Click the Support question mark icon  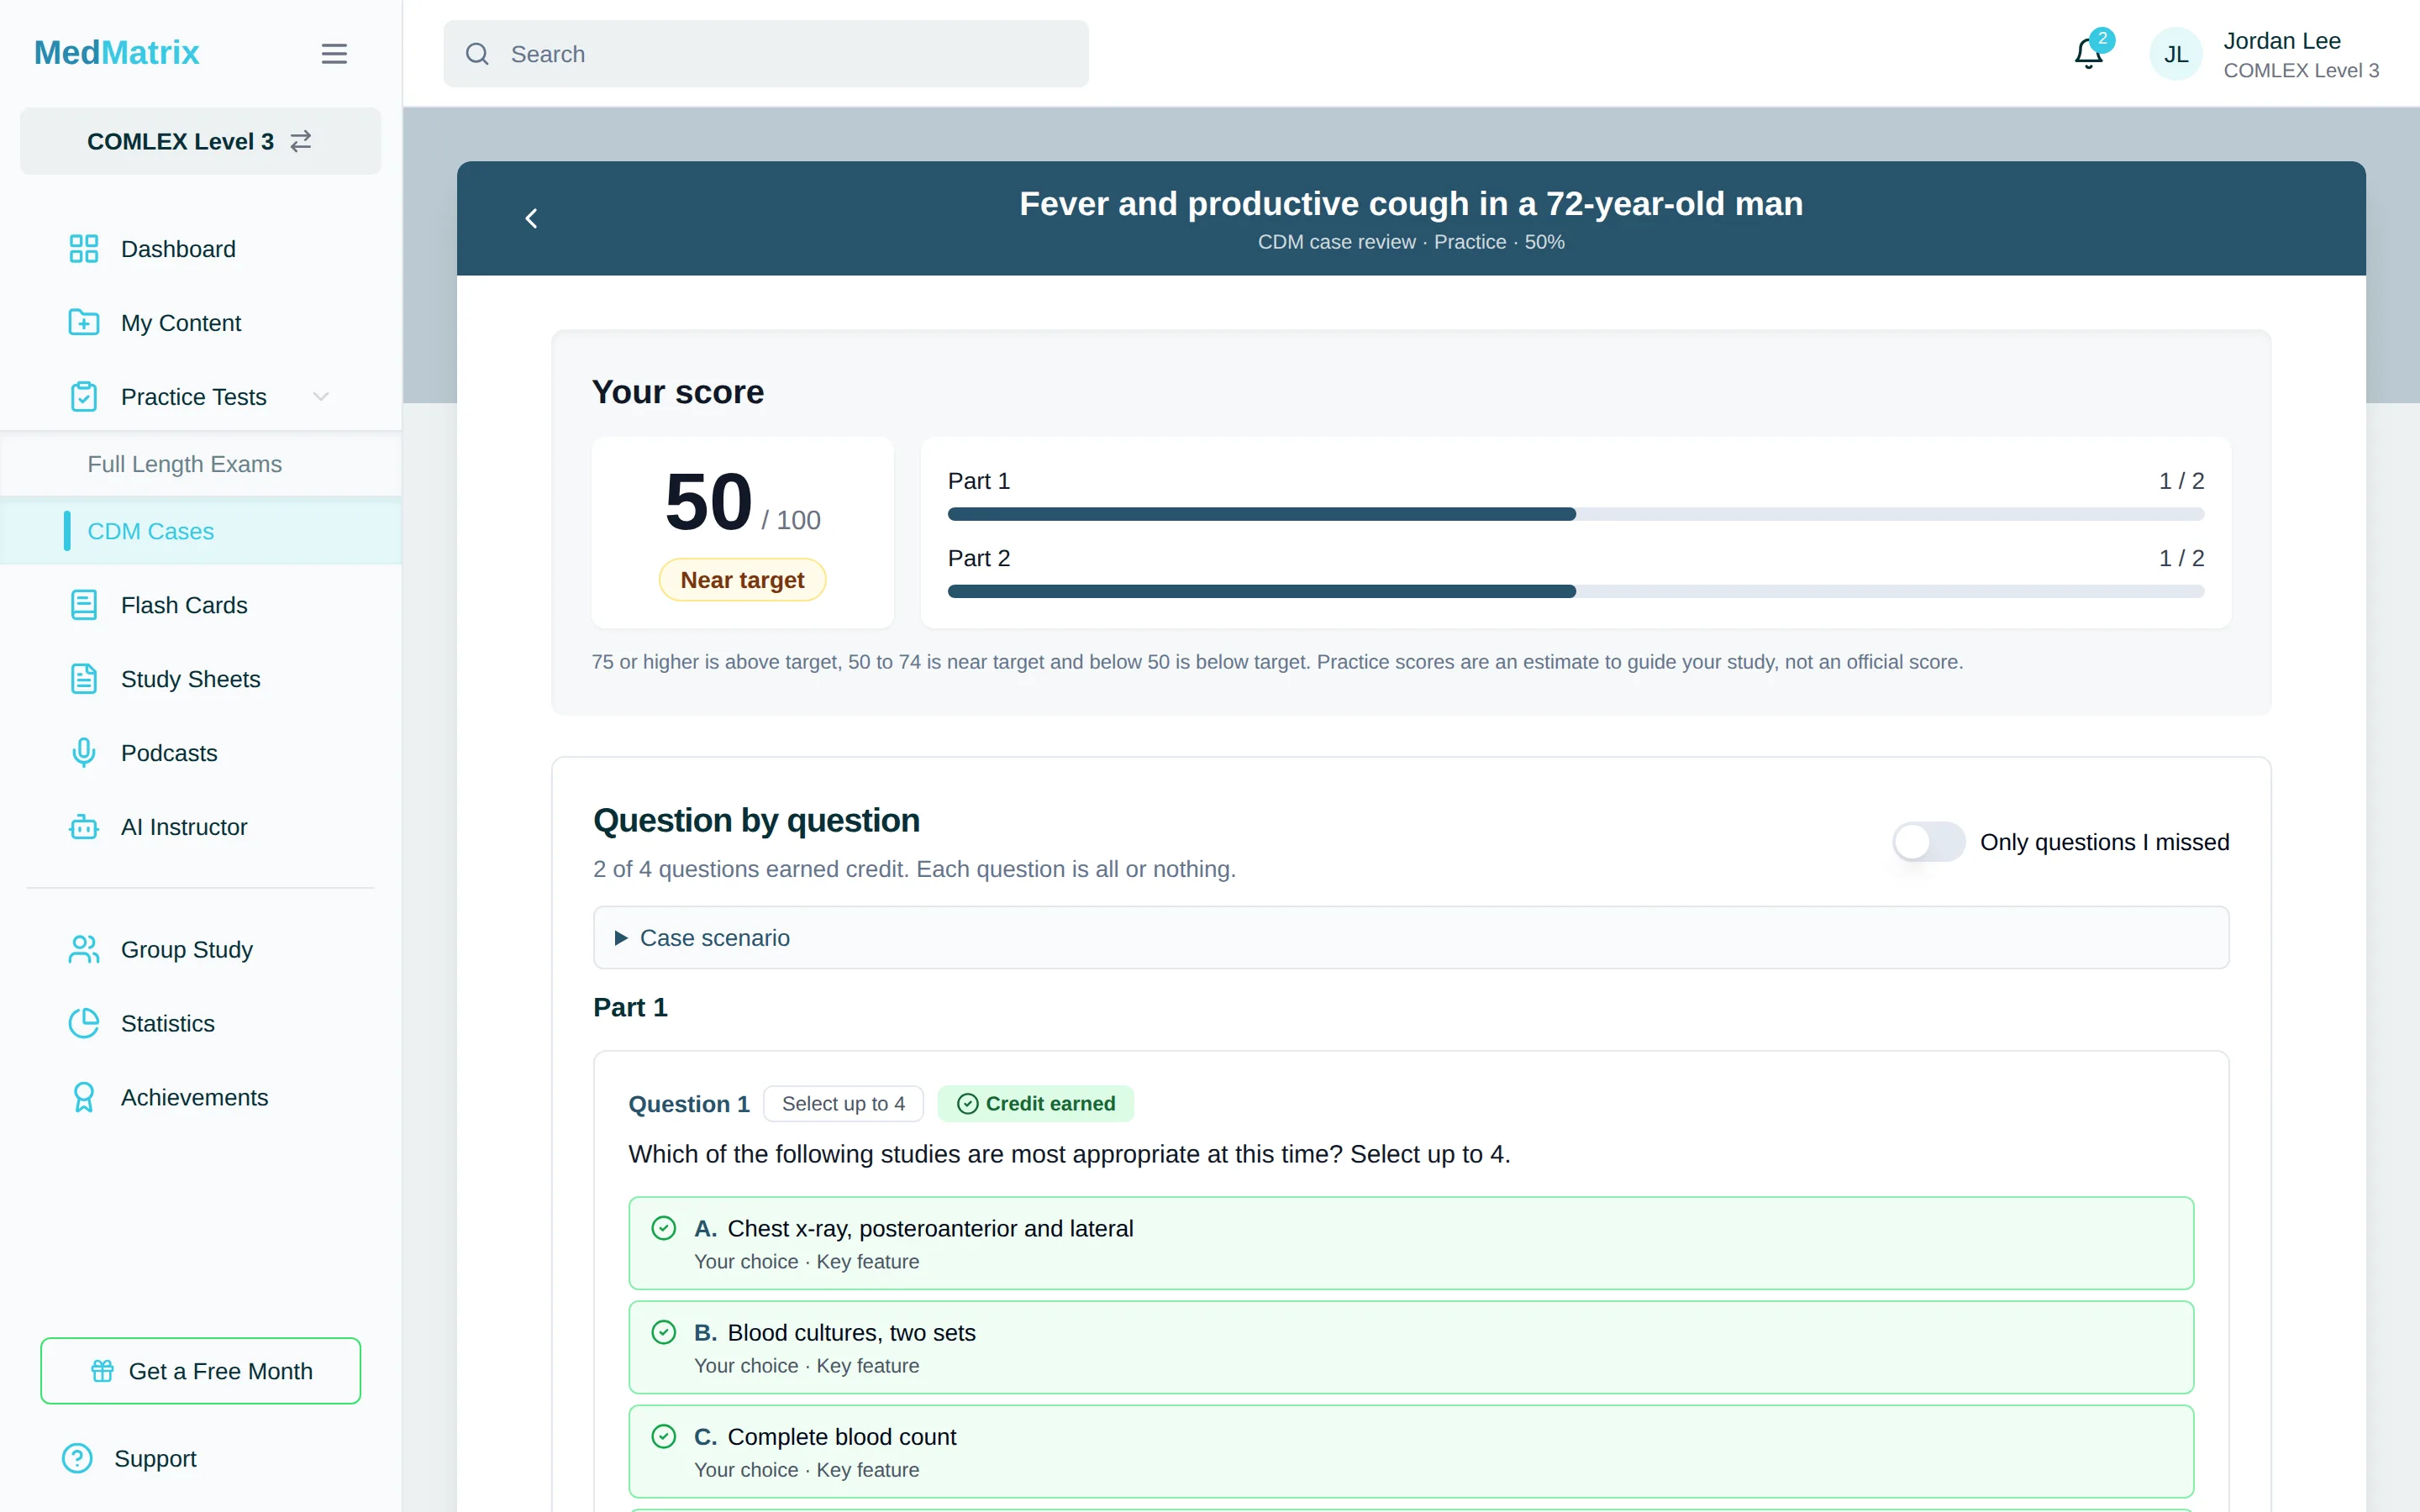pyautogui.click(x=77, y=1458)
